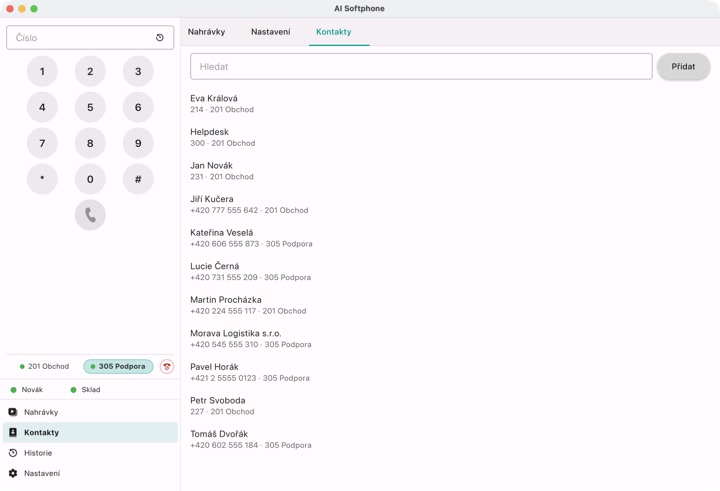Viewport: 720px width, 491px height.
Task: Dial digit 2 on the keypad
Action: point(90,71)
